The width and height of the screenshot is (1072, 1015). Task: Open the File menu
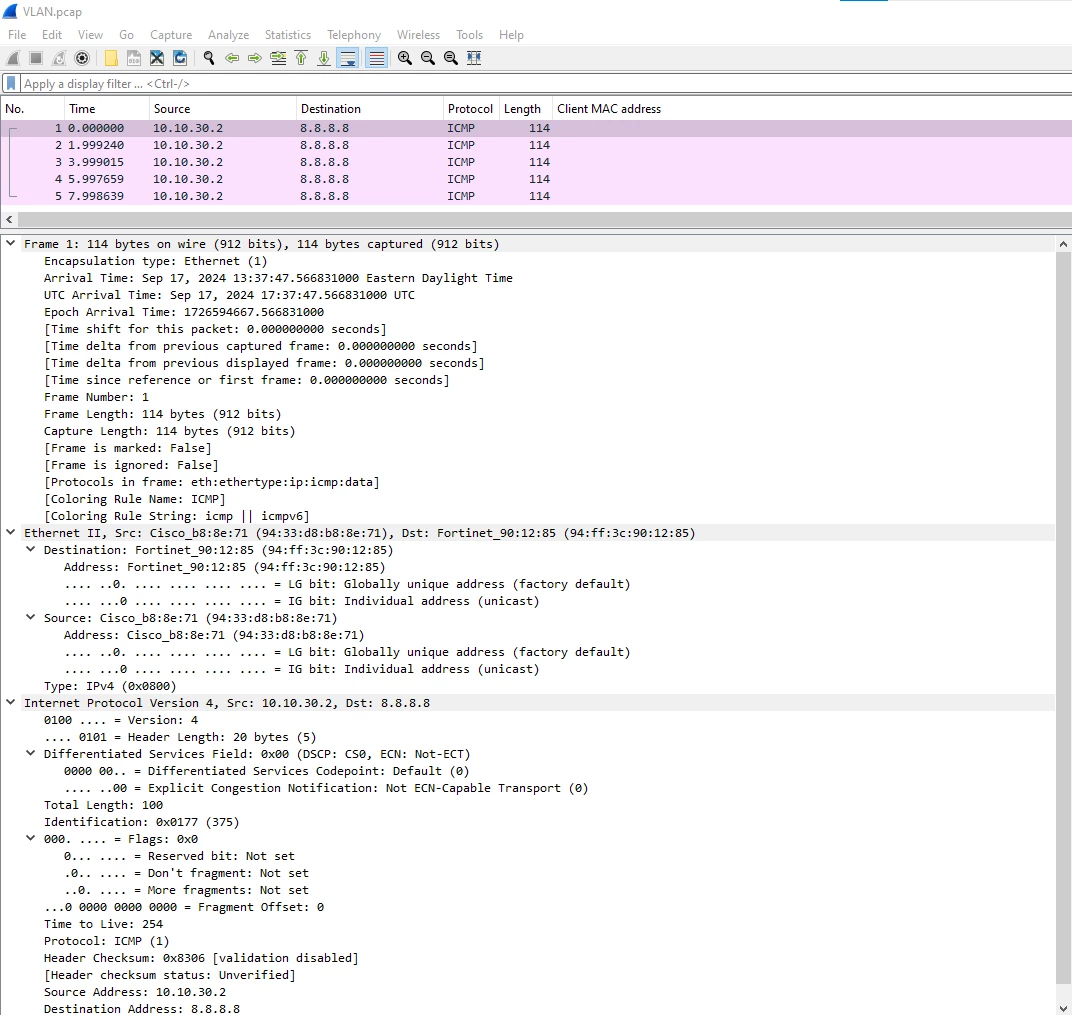[x=17, y=35]
